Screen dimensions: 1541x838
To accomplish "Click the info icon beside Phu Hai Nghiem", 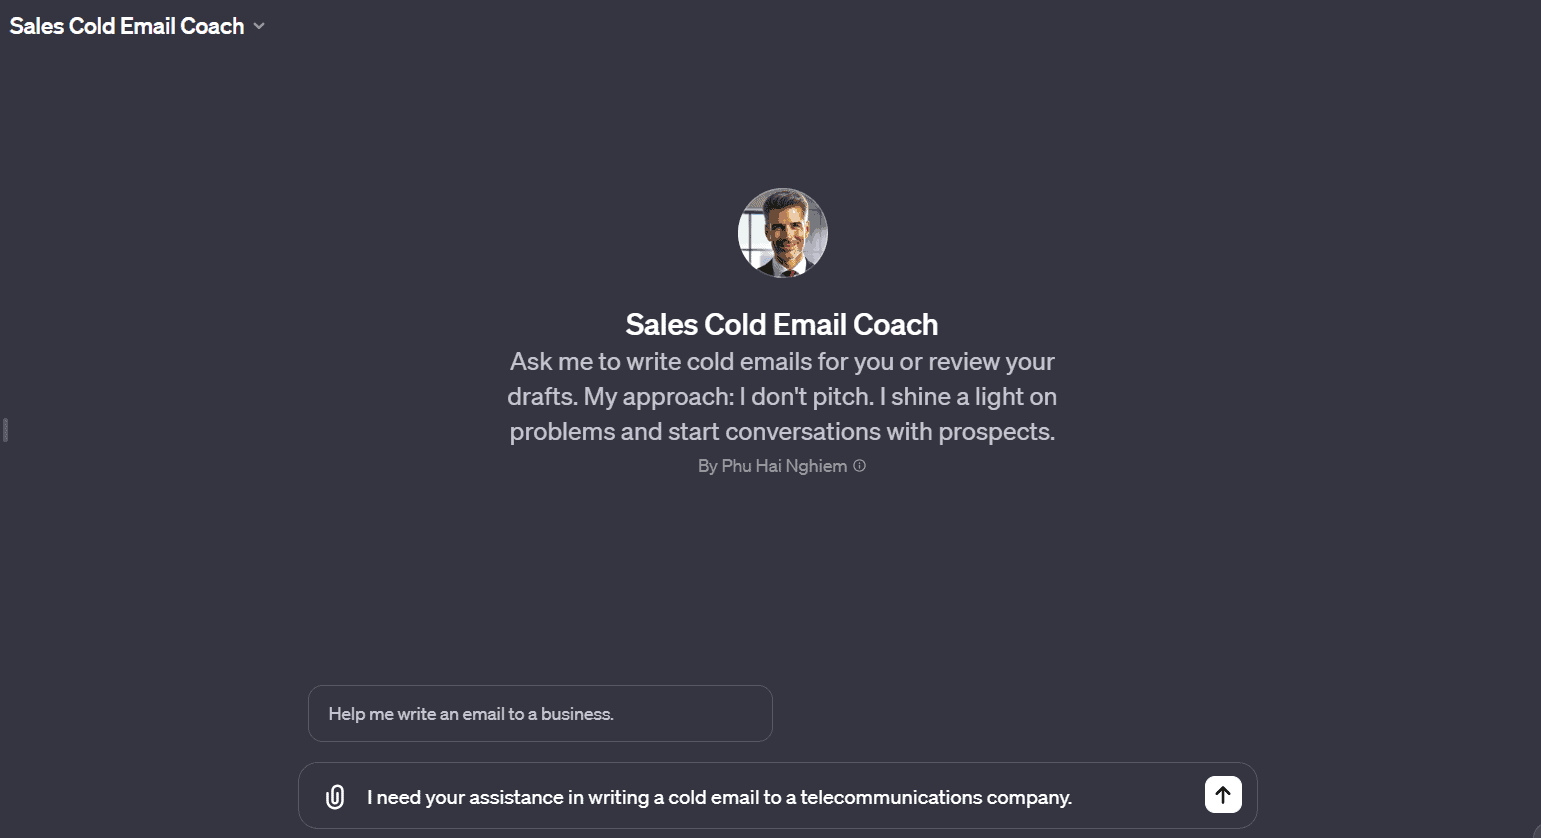I will click(859, 466).
